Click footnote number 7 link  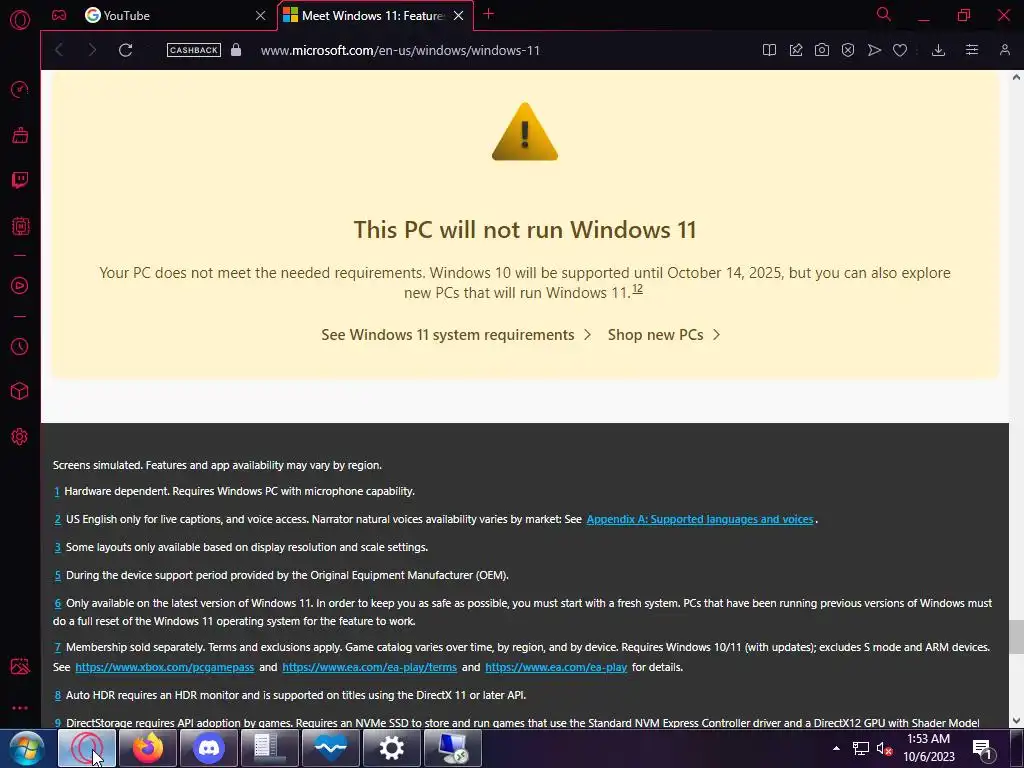pyautogui.click(x=57, y=647)
